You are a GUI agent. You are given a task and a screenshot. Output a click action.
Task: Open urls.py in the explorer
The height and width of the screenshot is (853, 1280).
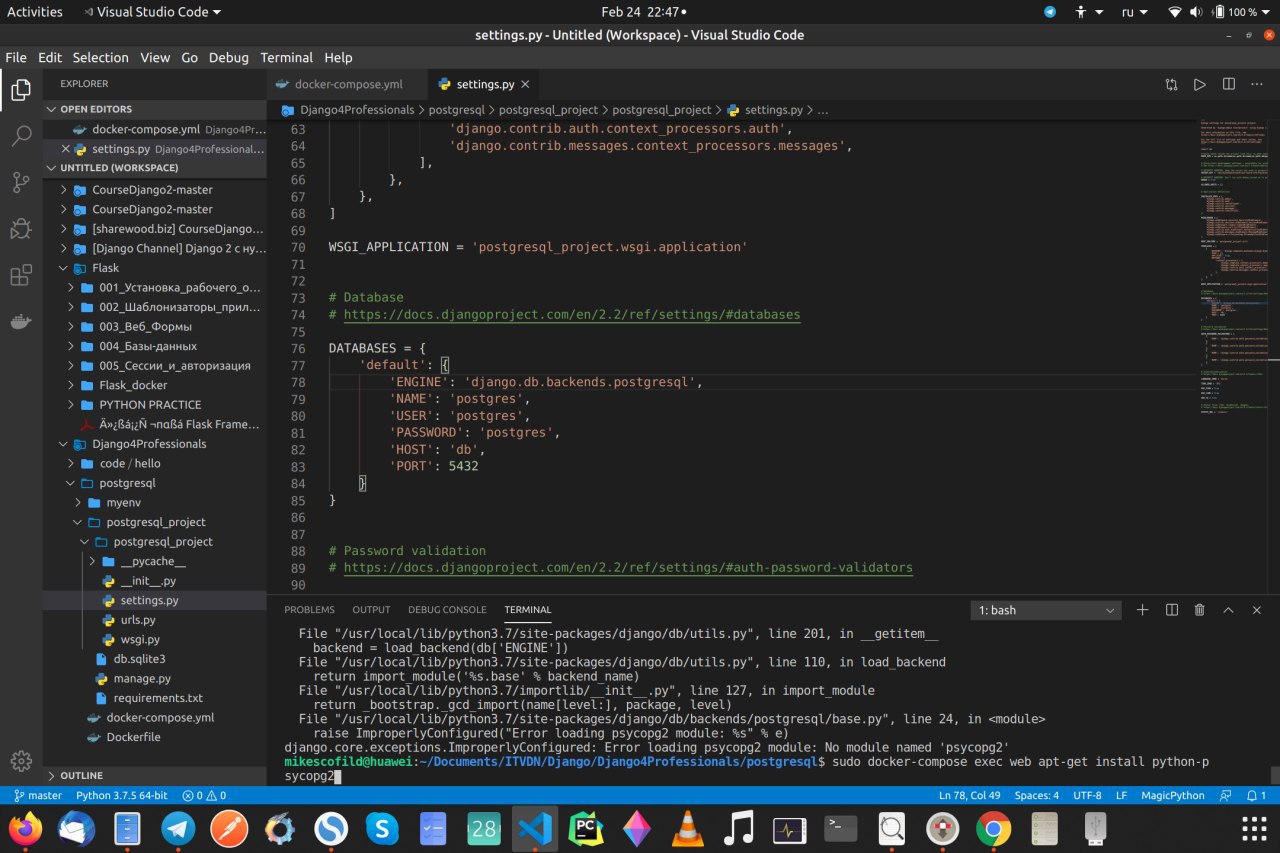(x=155, y=620)
